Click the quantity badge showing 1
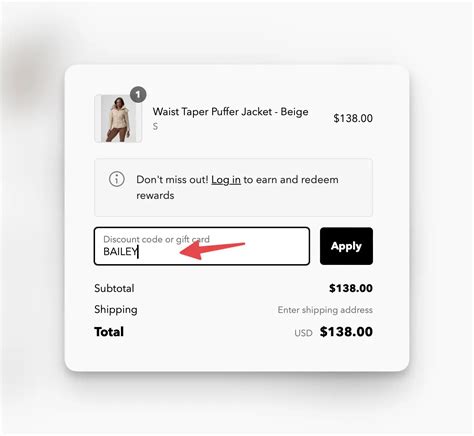This screenshot has height=436, width=474. [x=138, y=95]
